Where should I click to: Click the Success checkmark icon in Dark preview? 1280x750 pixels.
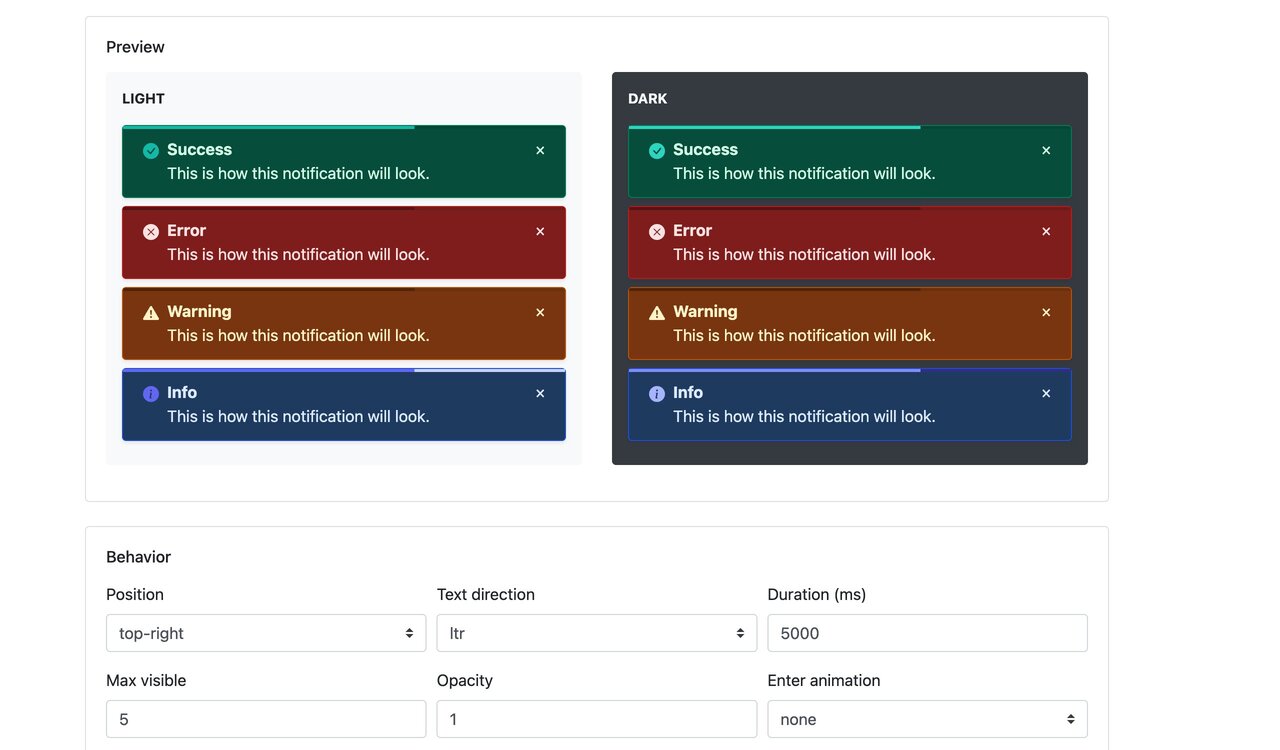(657, 151)
